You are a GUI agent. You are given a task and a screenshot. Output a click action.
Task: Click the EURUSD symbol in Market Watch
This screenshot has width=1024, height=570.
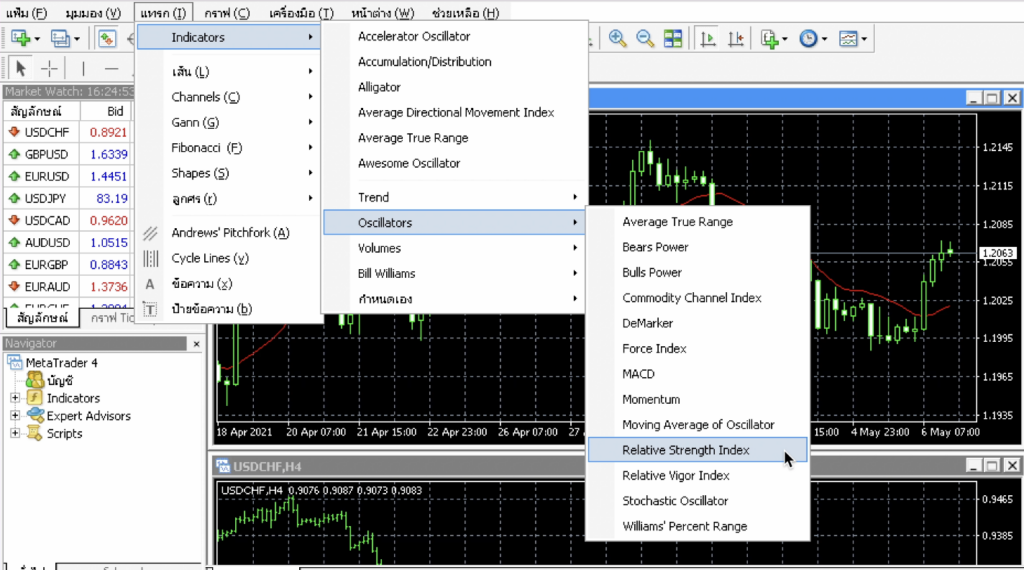pyautogui.click(x=46, y=176)
